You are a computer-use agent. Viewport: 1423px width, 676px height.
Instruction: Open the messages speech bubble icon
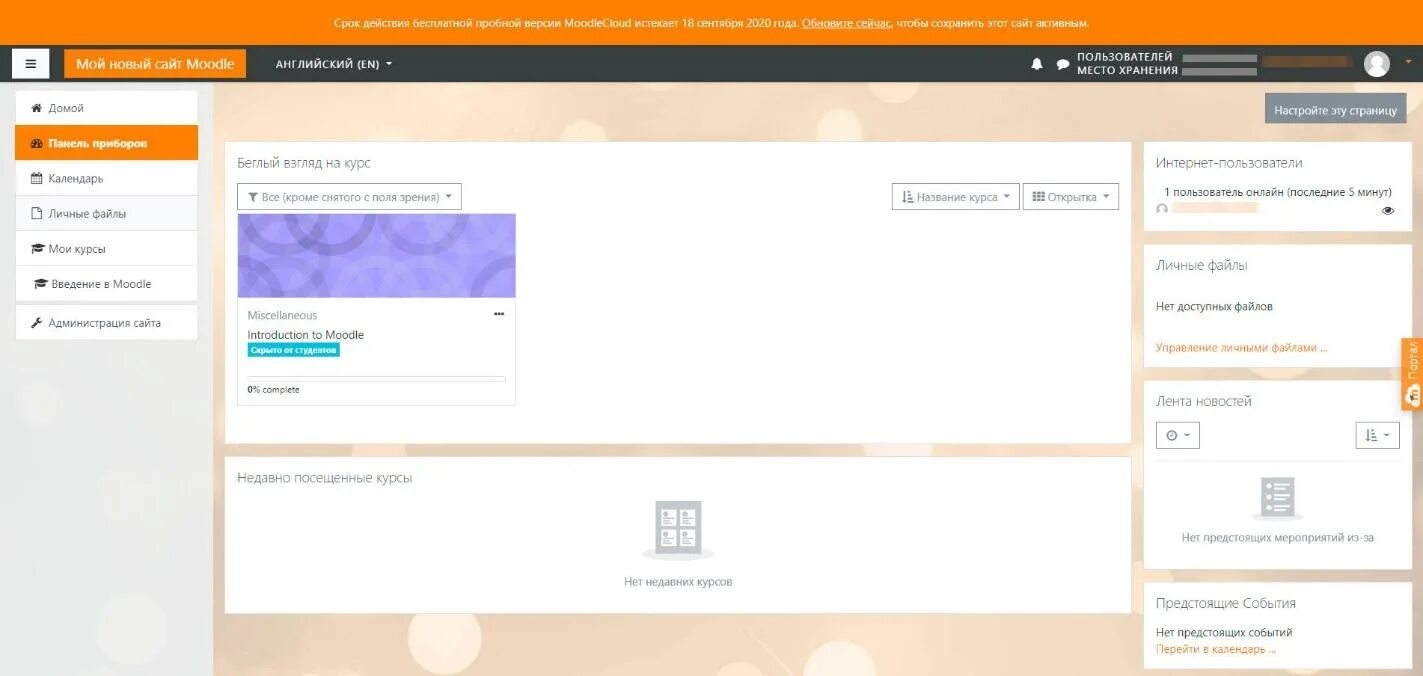(x=1063, y=64)
